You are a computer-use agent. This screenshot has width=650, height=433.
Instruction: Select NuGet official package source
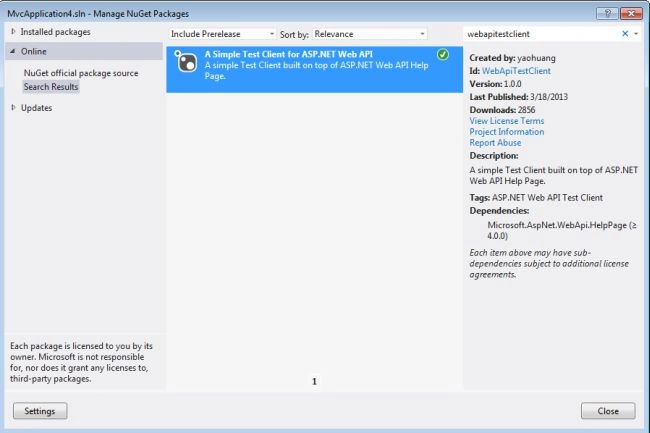81,73
